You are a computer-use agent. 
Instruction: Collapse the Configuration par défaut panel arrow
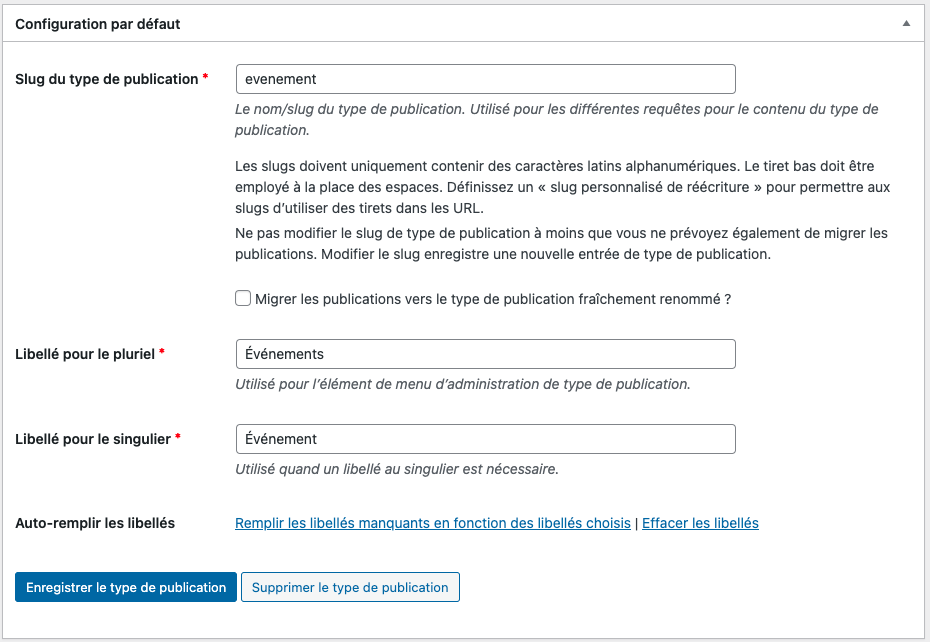[906, 23]
